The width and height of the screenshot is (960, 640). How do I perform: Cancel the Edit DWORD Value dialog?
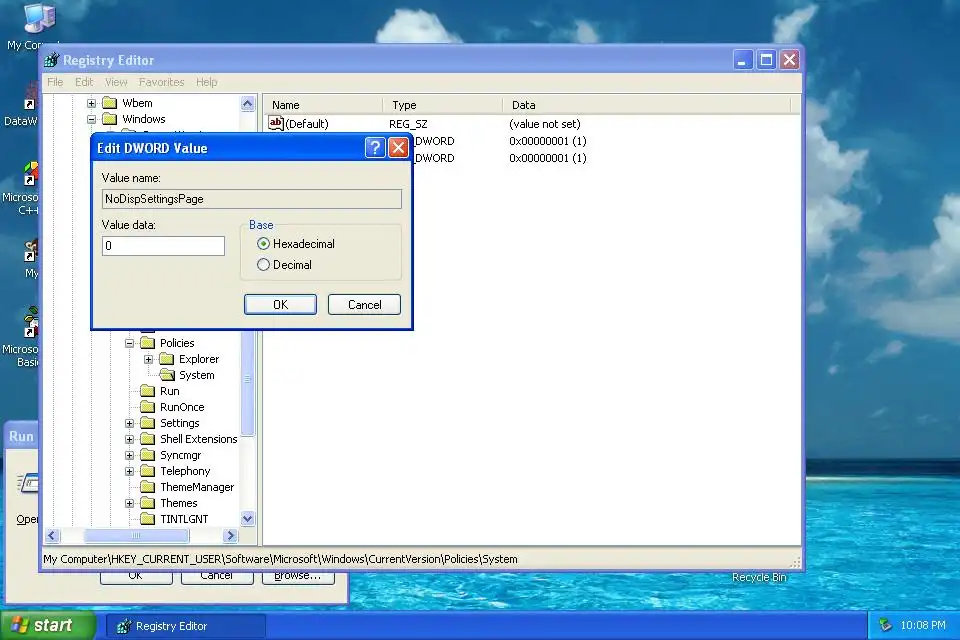click(x=364, y=304)
